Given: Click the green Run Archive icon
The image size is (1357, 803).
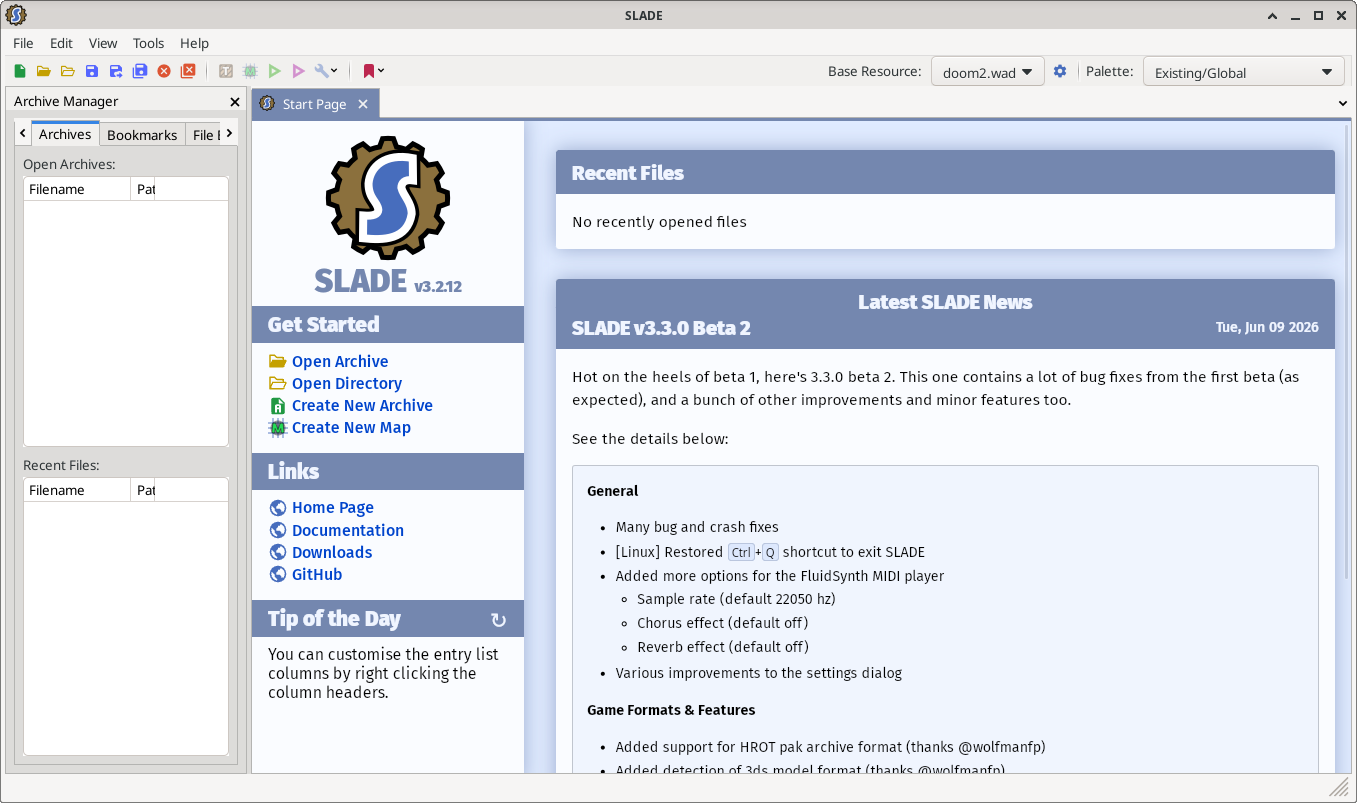Looking at the screenshot, I should [274, 71].
